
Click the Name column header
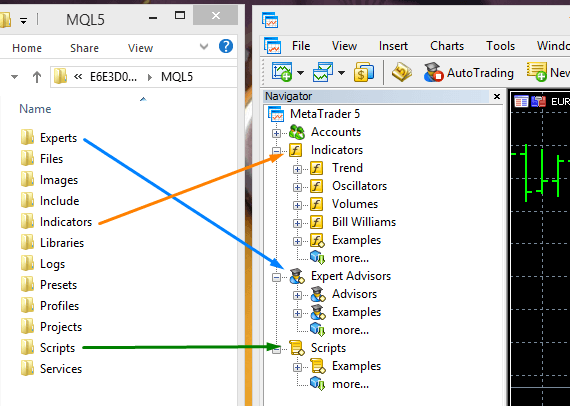coord(35,109)
